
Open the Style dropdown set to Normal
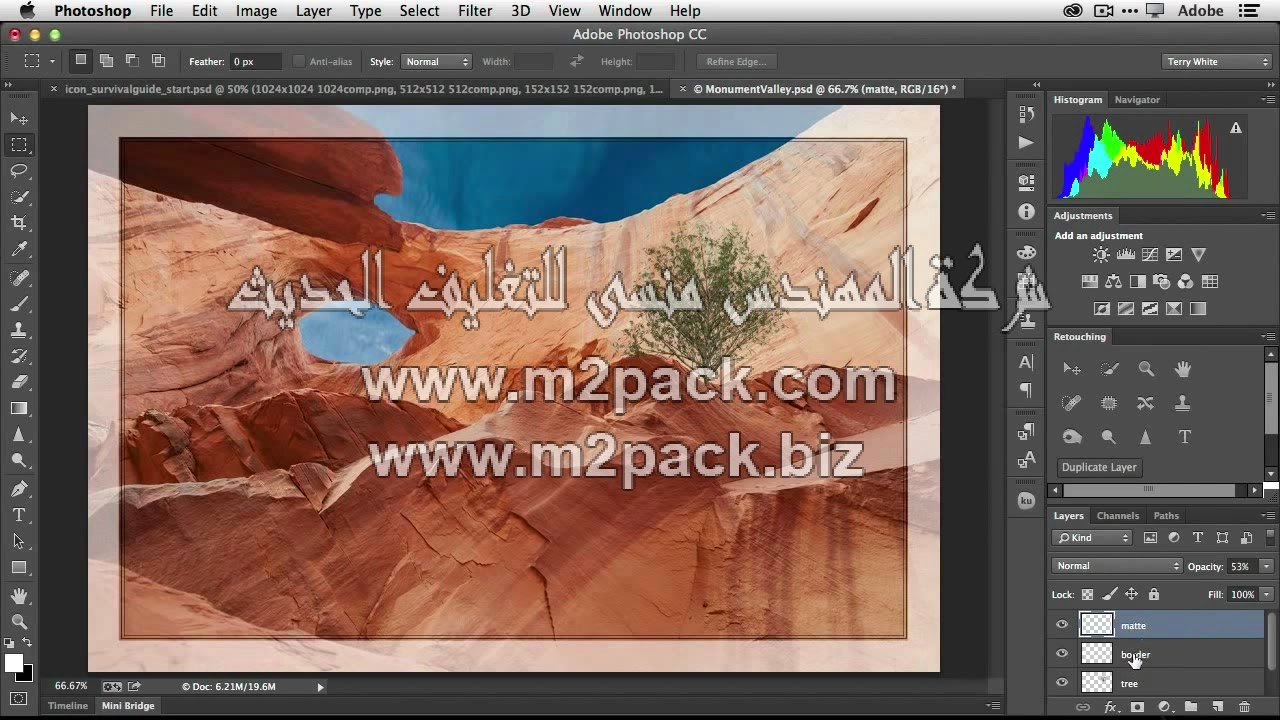point(436,61)
